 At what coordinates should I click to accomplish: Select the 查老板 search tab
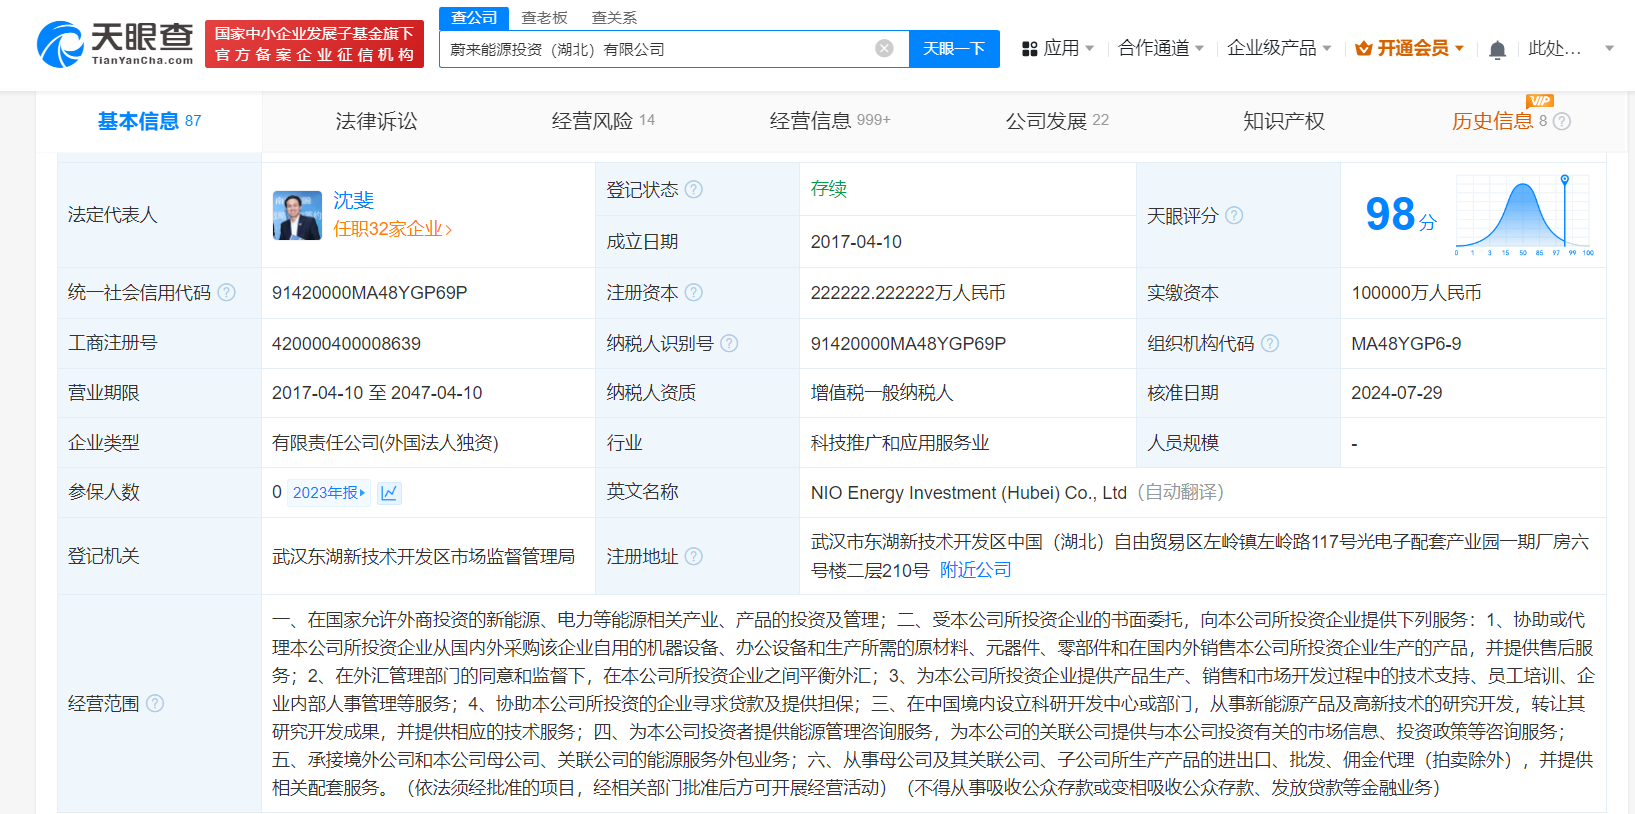coord(544,18)
